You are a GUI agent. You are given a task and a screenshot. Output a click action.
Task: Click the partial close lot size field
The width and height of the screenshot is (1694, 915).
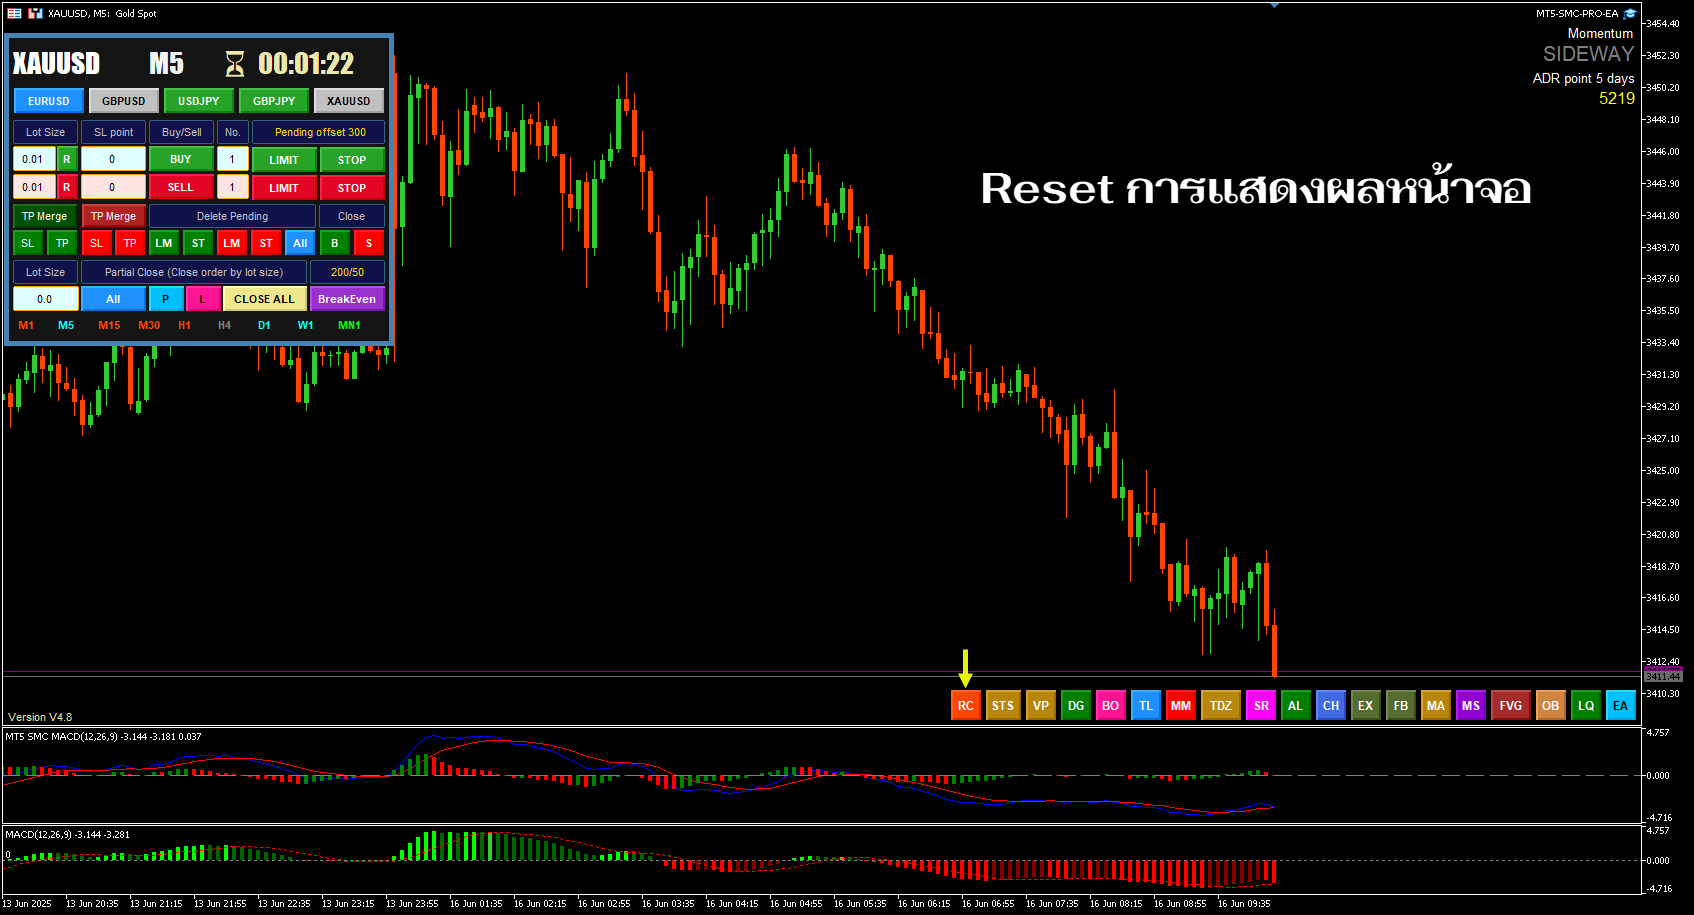pos(45,299)
